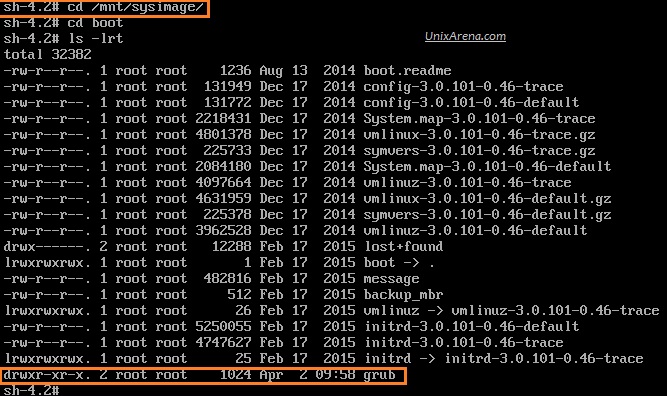Click file size 12288
Screen dimensions: 667x396
[231, 247]
